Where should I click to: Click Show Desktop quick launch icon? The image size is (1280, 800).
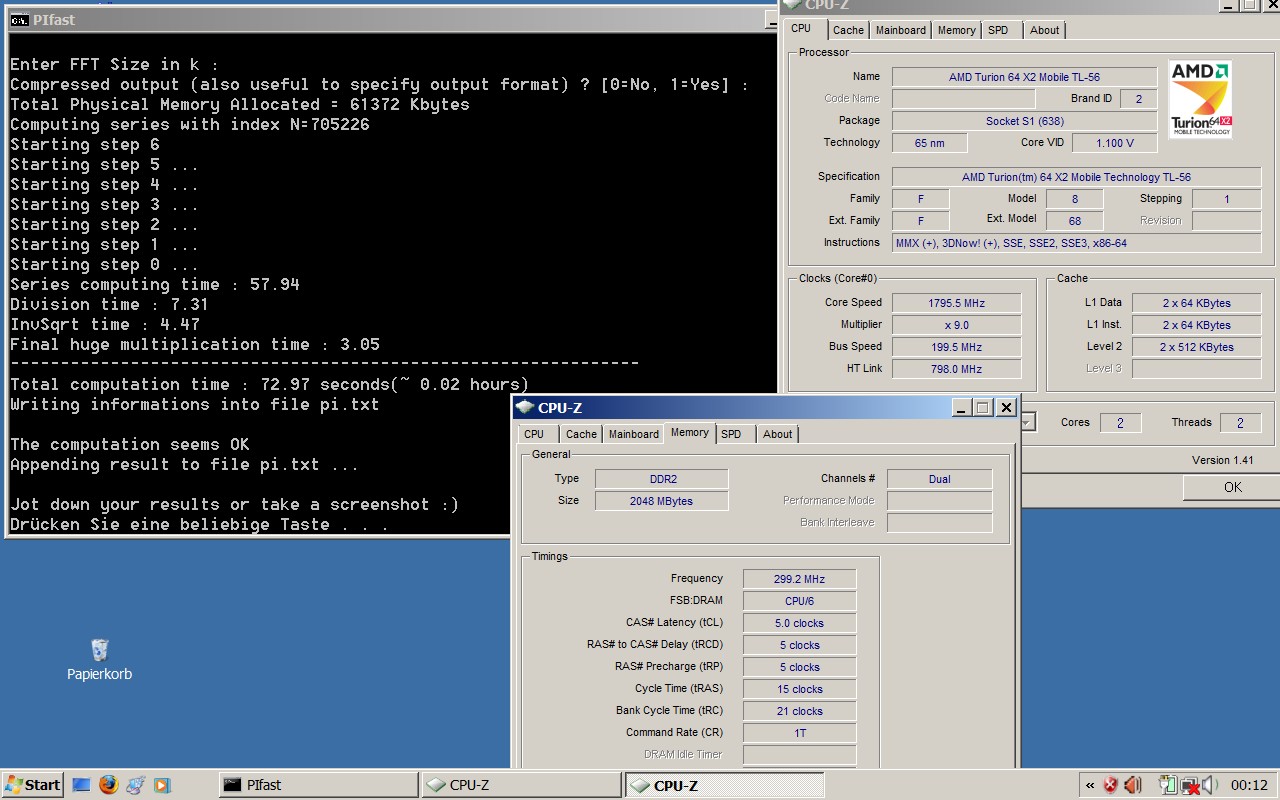82,785
